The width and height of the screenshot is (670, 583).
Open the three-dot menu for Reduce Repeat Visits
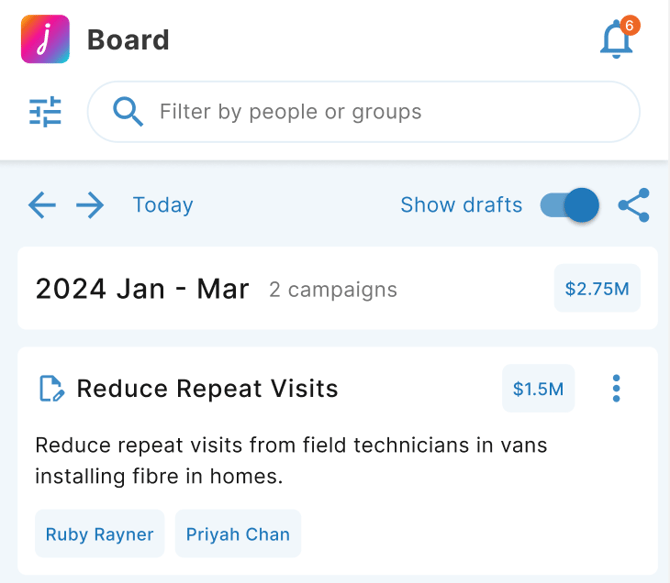(x=616, y=388)
